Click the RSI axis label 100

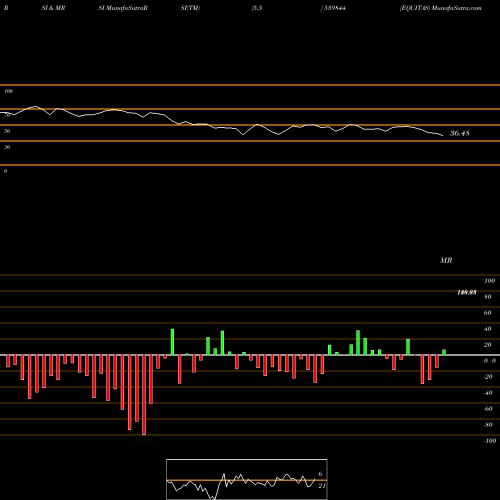(9, 91)
